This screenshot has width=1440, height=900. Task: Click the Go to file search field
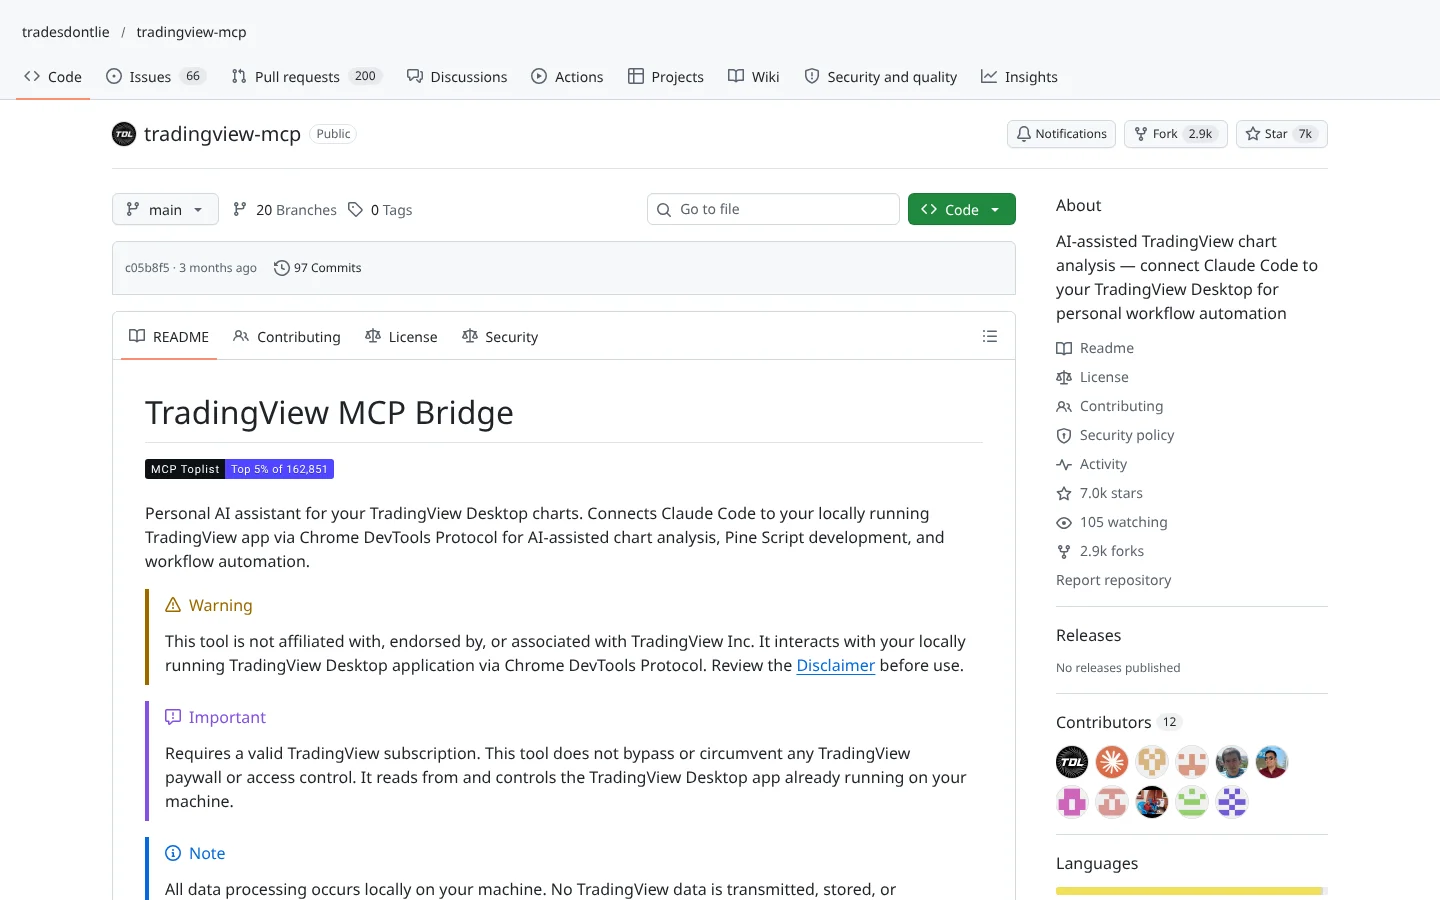coord(773,209)
